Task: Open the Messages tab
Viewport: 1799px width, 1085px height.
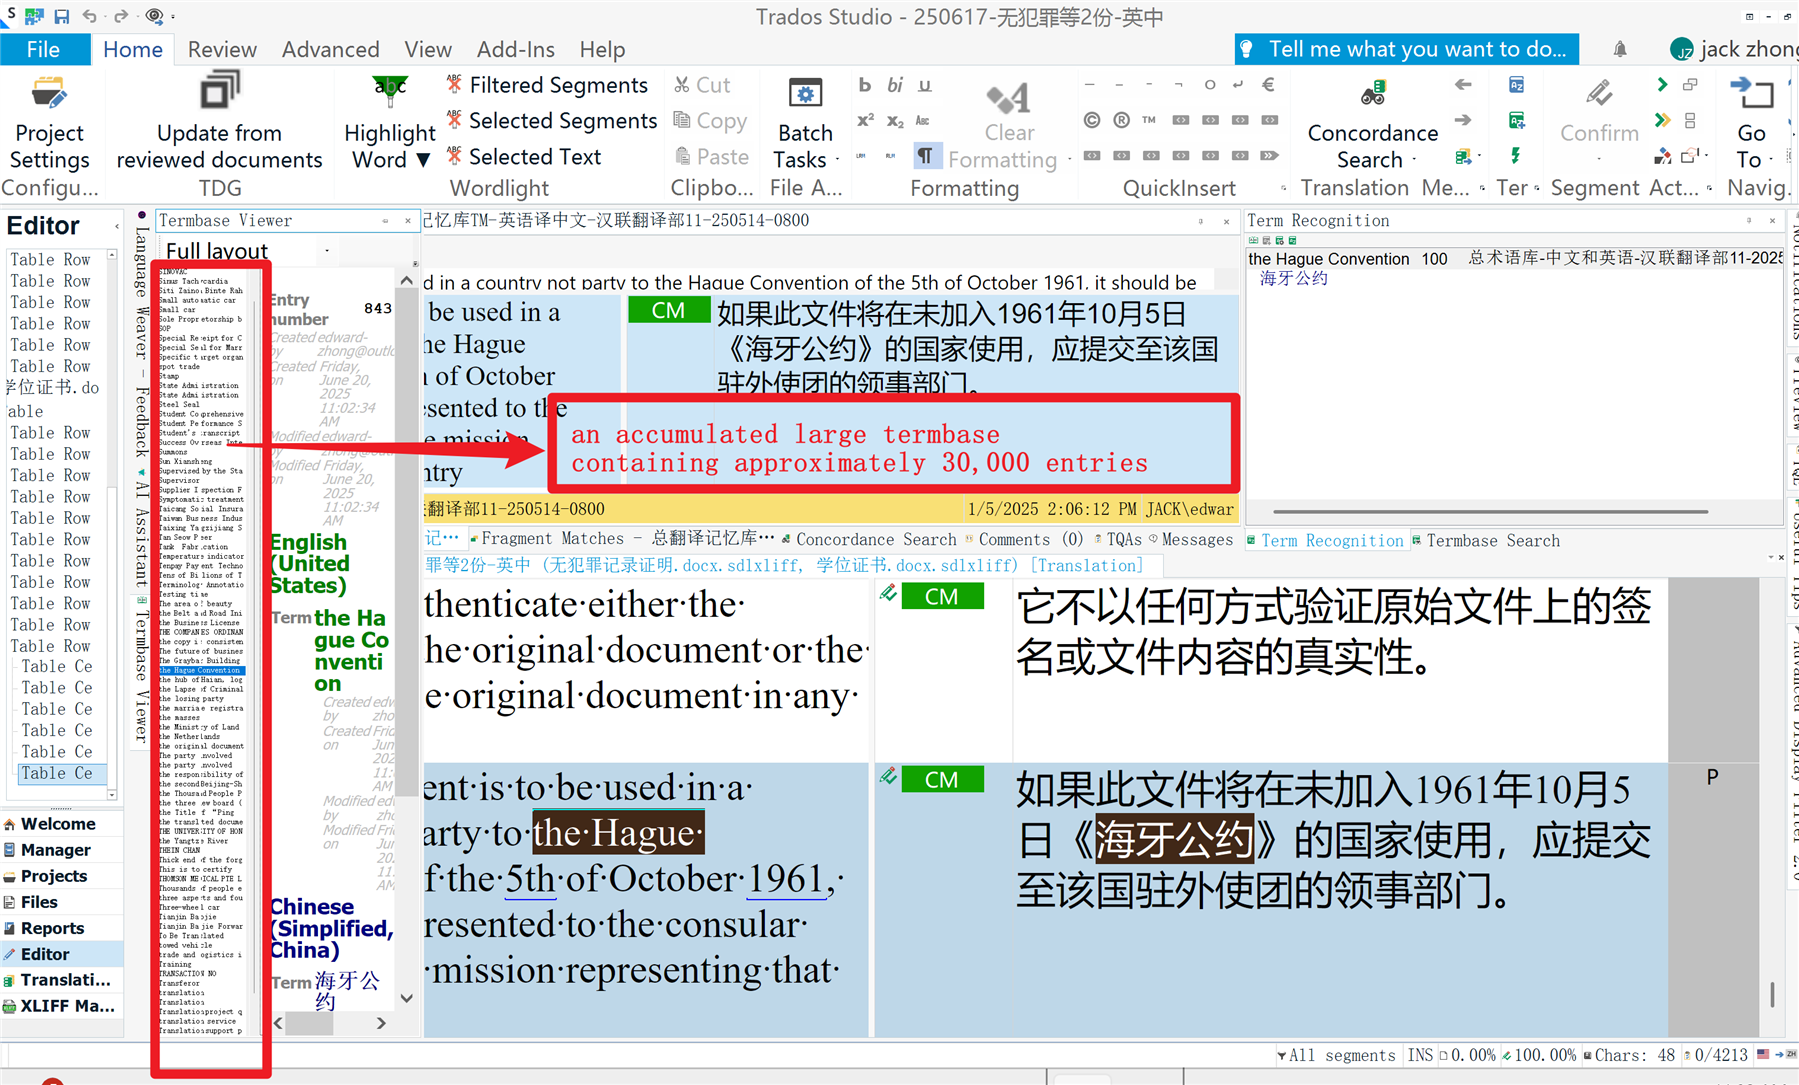Action: tap(1190, 539)
